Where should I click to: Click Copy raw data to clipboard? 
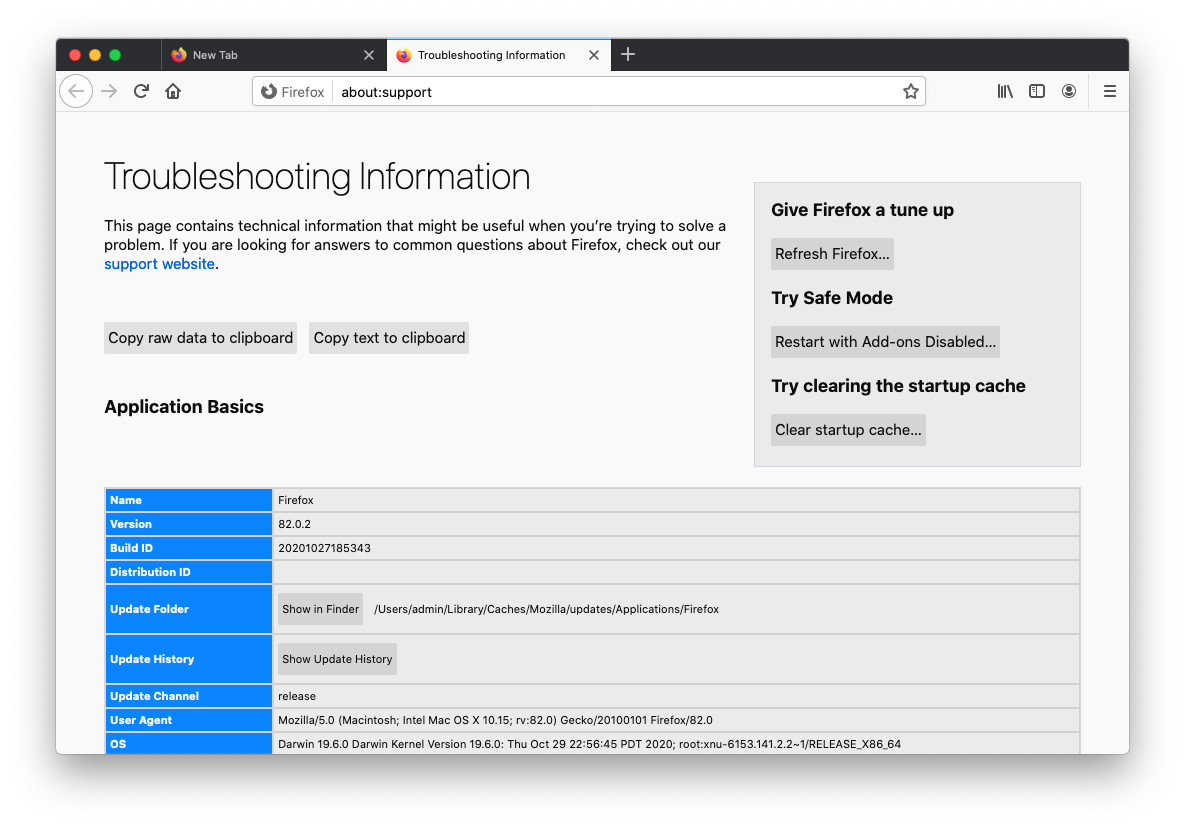200,338
